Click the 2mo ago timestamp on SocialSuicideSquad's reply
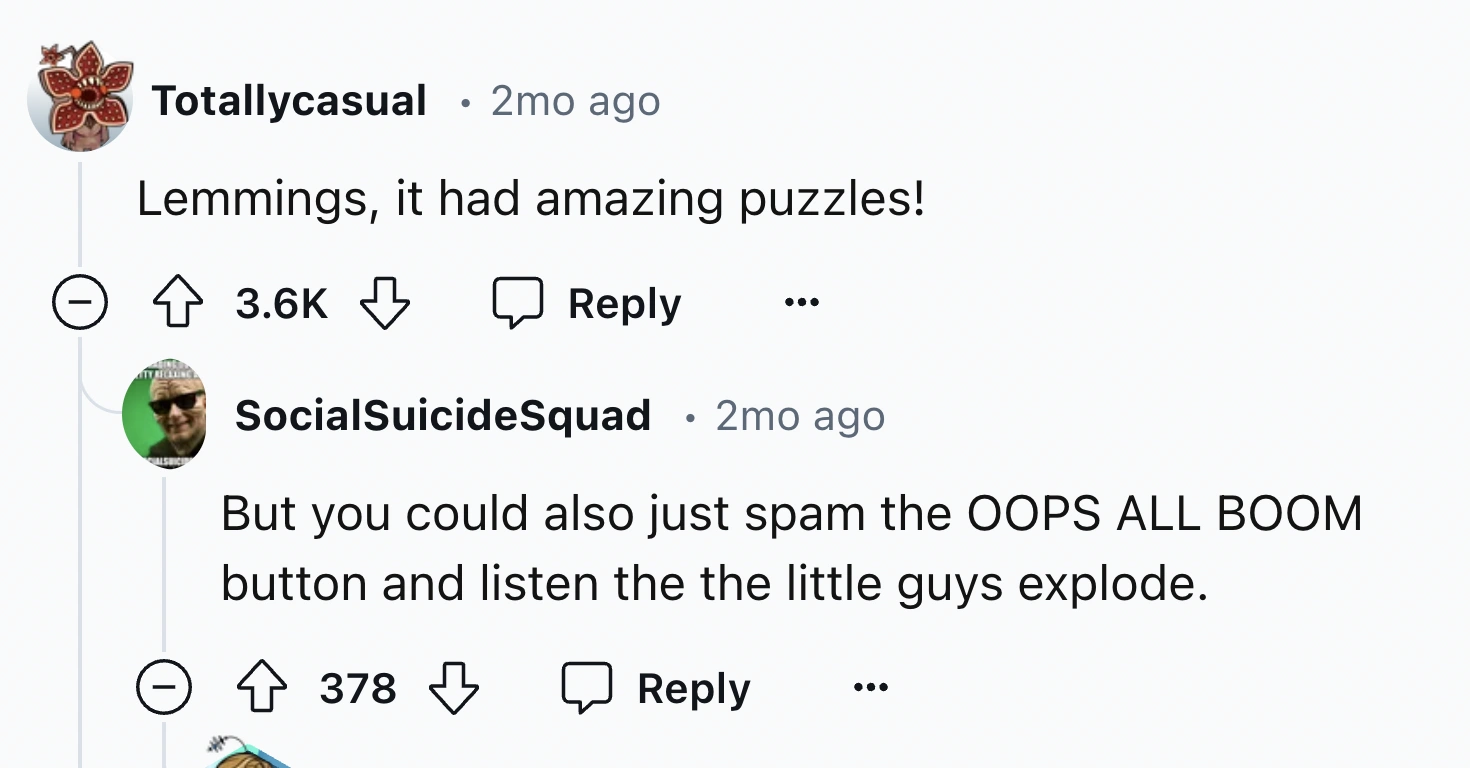1470x768 pixels. [x=800, y=415]
